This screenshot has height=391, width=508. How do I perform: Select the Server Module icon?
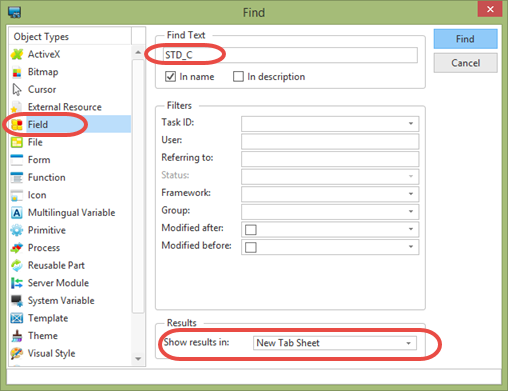click(x=17, y=283)
